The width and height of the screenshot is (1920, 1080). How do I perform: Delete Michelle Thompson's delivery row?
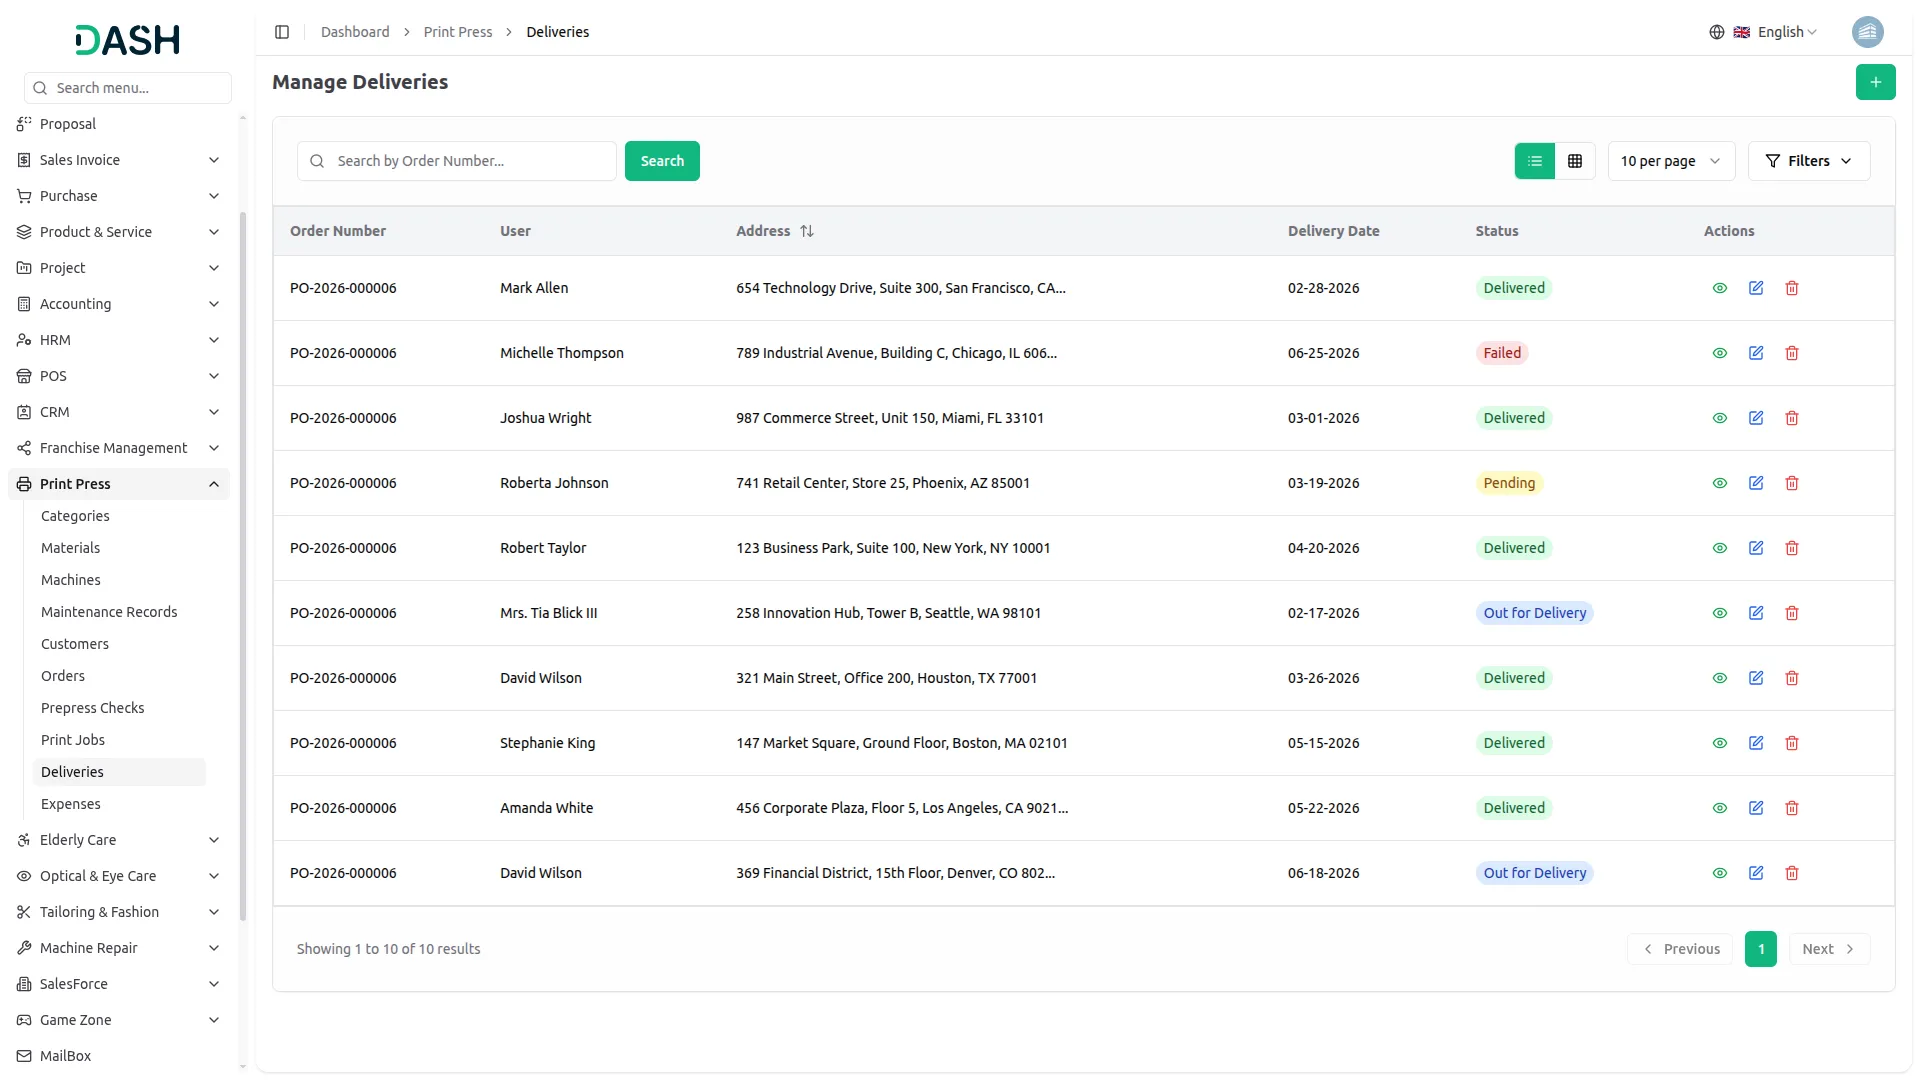(1791, 353)
